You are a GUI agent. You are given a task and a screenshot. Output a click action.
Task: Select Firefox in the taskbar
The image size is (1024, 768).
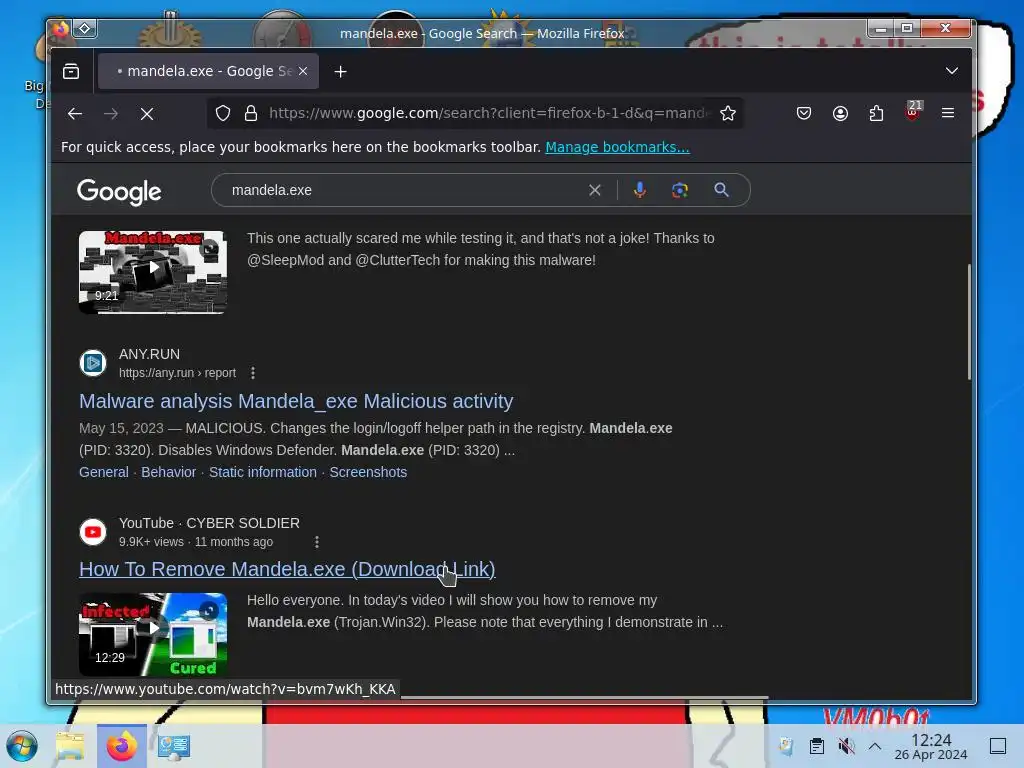(122, 746)
